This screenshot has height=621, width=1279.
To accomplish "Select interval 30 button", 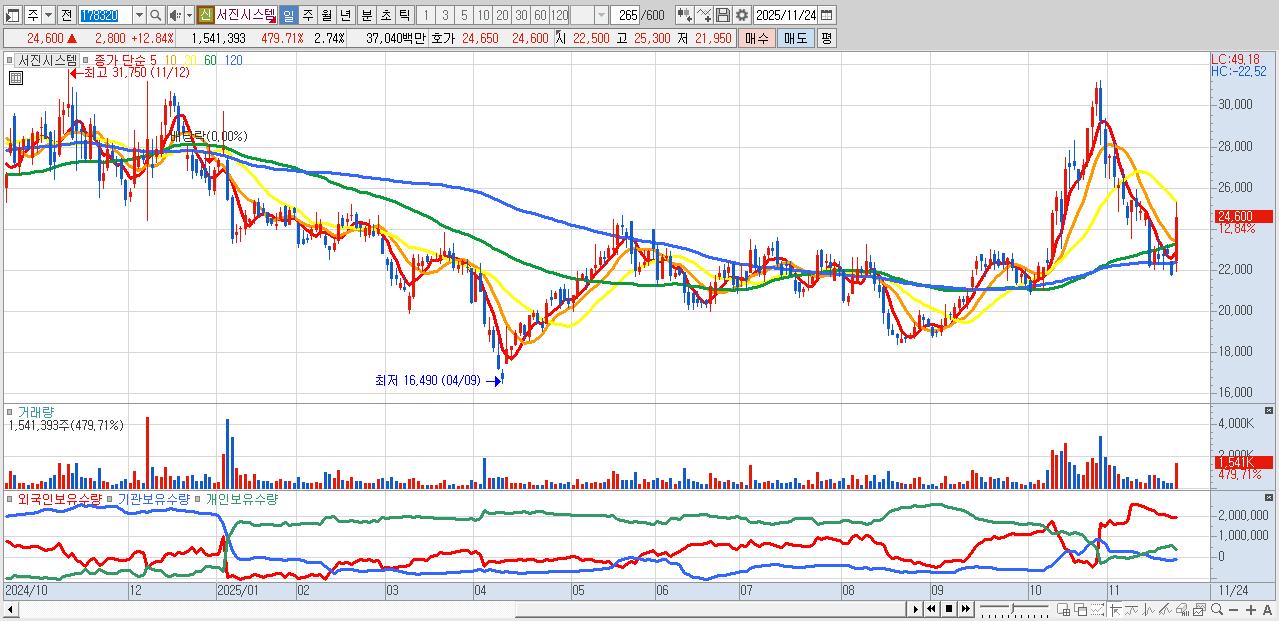I will pyautogui.click(x=521, y=15).
